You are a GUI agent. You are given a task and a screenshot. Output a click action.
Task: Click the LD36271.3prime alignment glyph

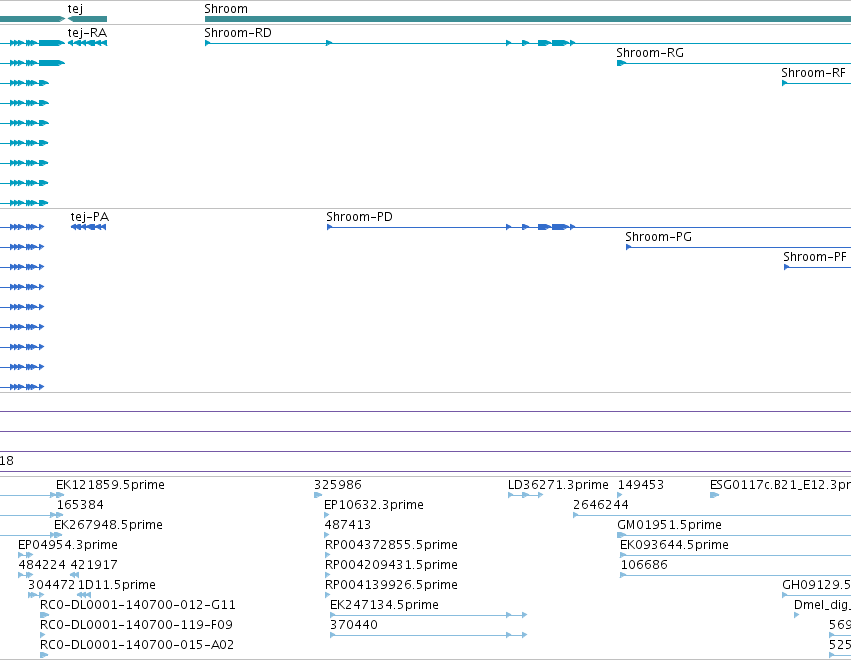click(525, 495)
